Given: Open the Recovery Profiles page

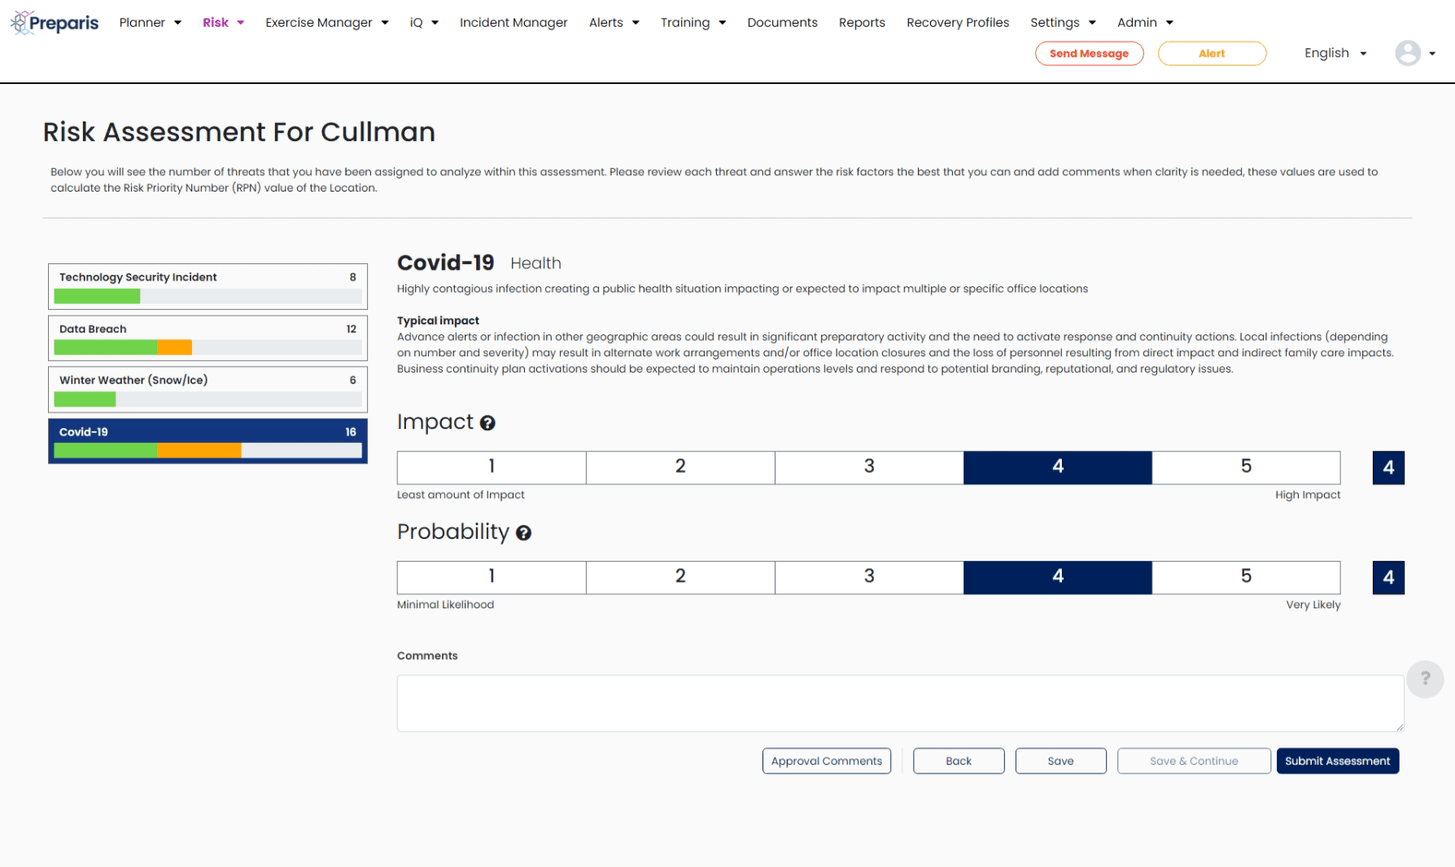Looking at the screenshot, I should click(957, 22).
